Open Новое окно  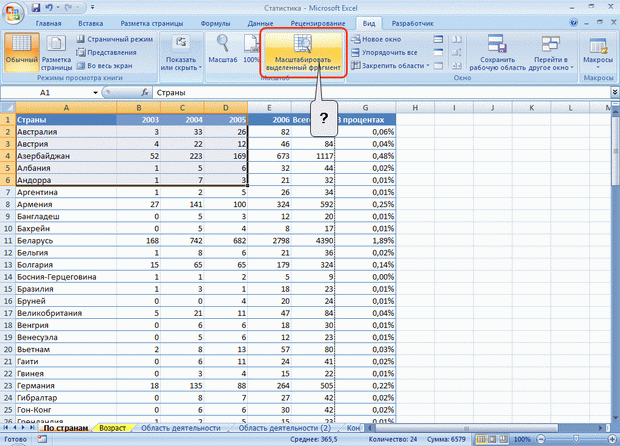point(376,39)
